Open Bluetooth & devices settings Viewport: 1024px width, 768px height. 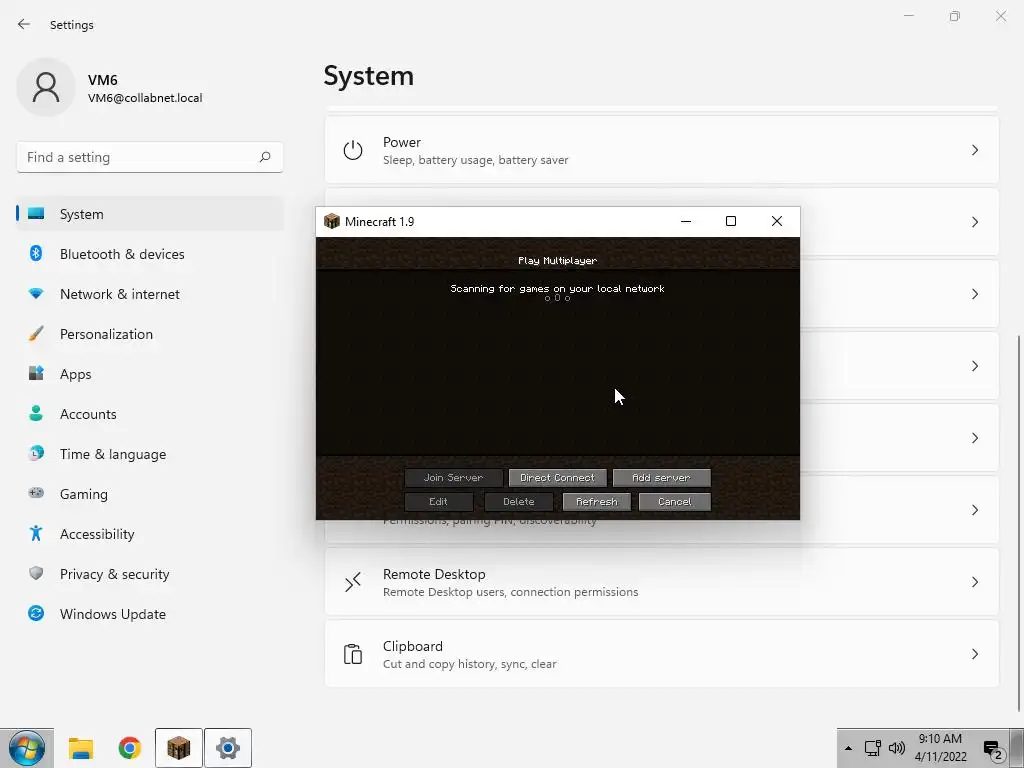tap(150, 254)
